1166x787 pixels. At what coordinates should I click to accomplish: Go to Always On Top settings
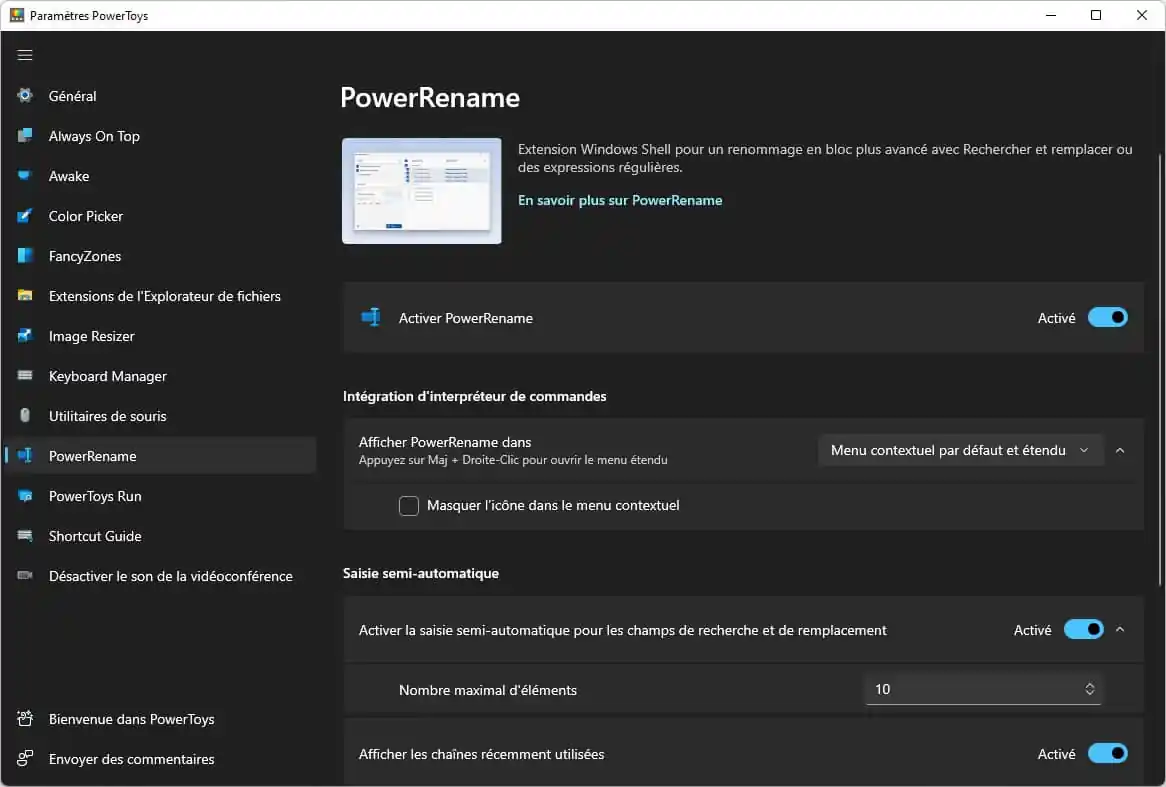coord(161,135)
